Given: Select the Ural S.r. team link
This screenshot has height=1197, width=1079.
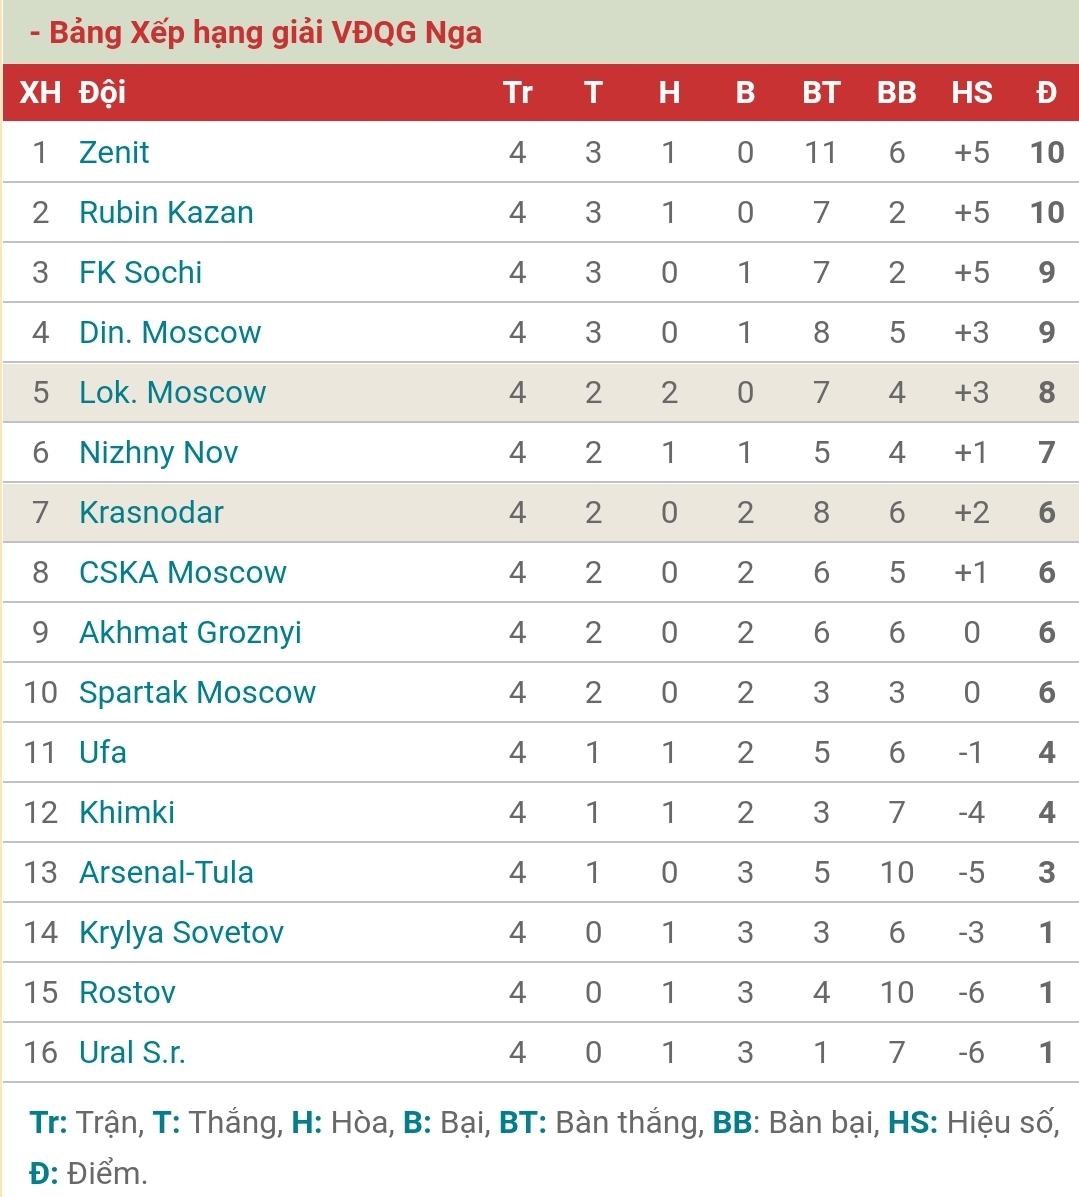Looking at the screenshot, I should 132,1052.
